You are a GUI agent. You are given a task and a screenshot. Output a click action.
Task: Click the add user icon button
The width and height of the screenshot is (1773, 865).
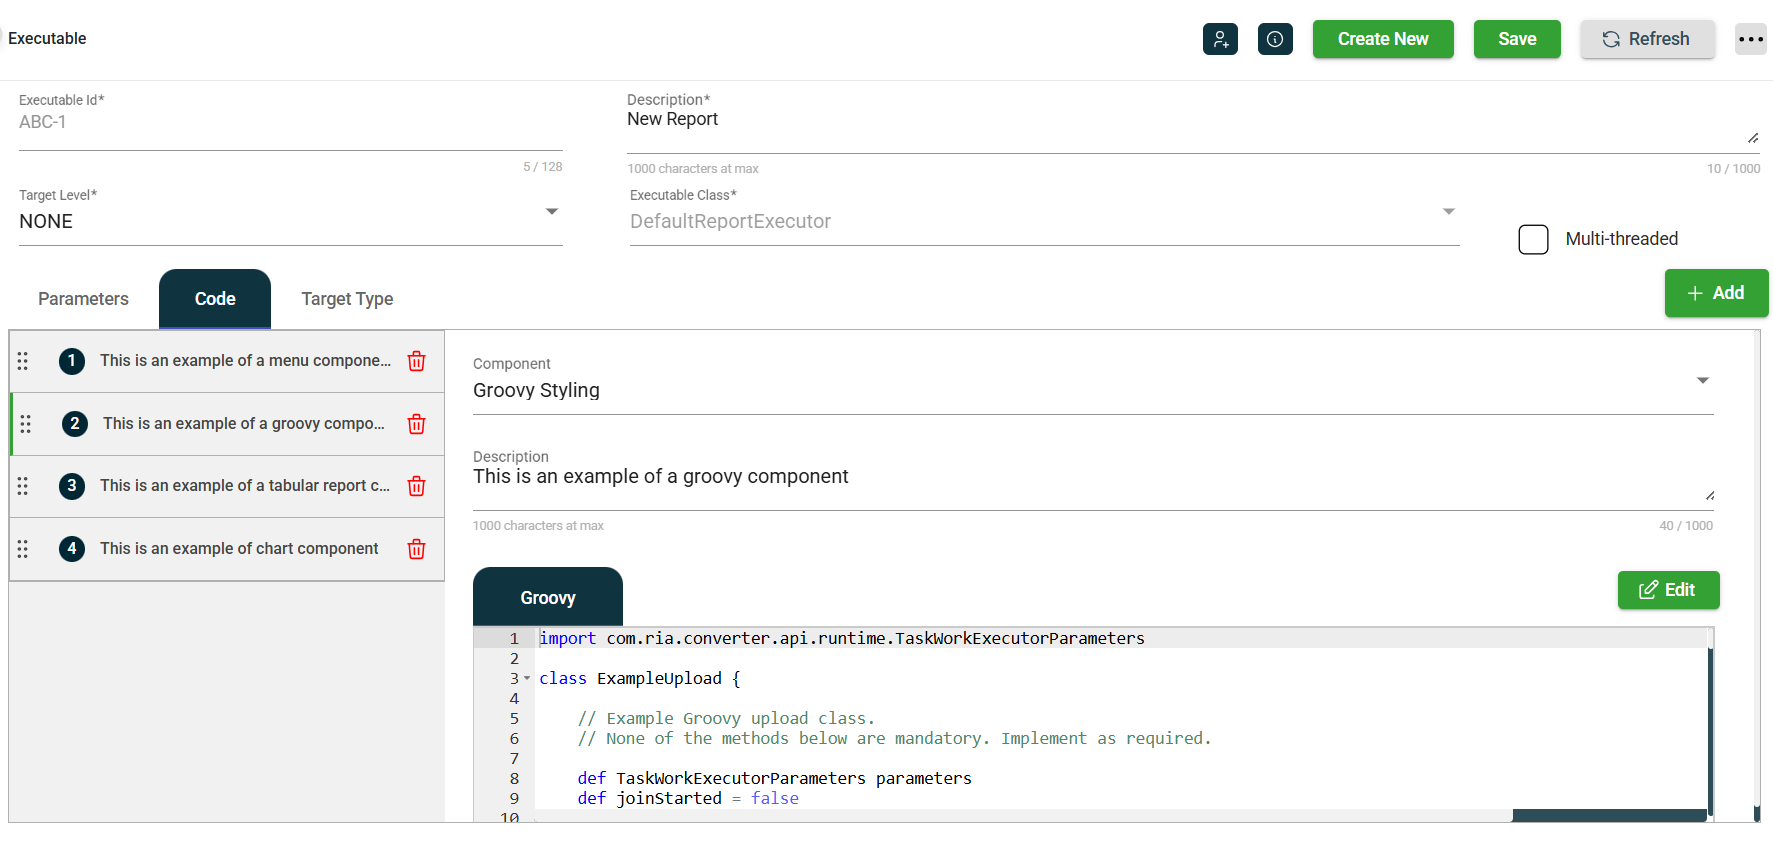(1220, 39)
